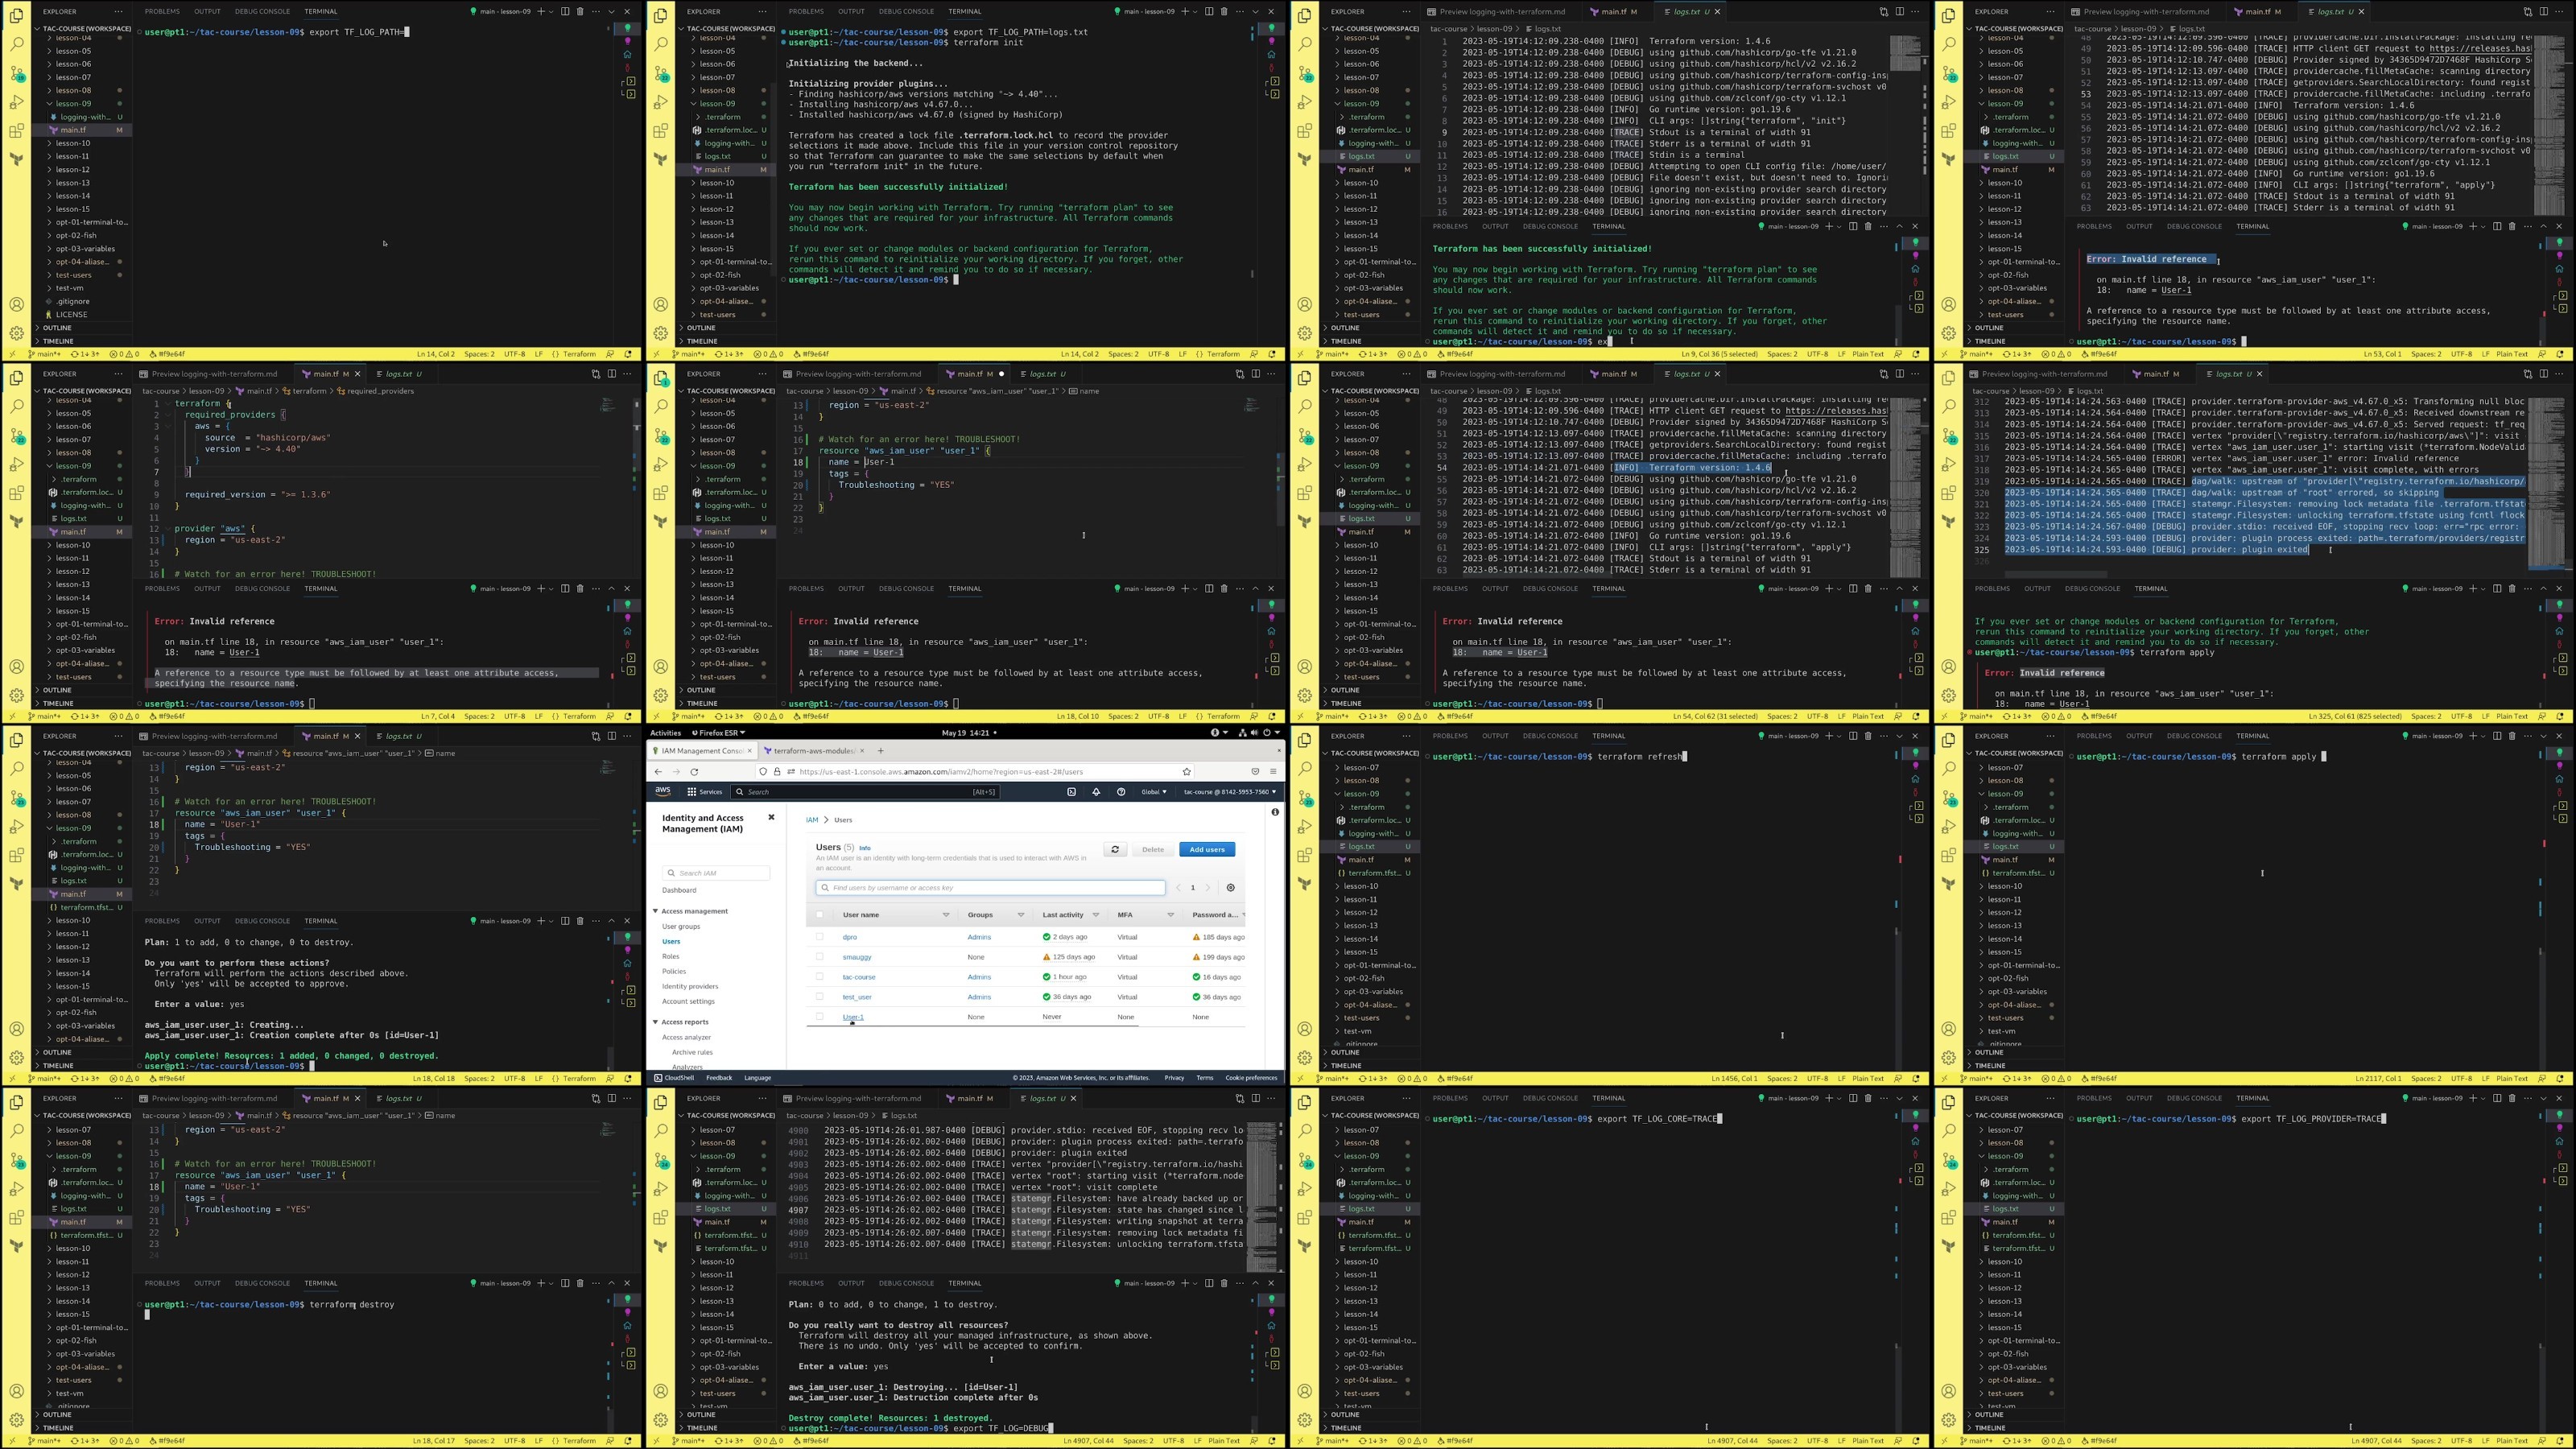Open Terraform sidebar in the TF_LOG_CORE=TRACE window
The image size is (2576, 1449).
pos(1305,1246)
